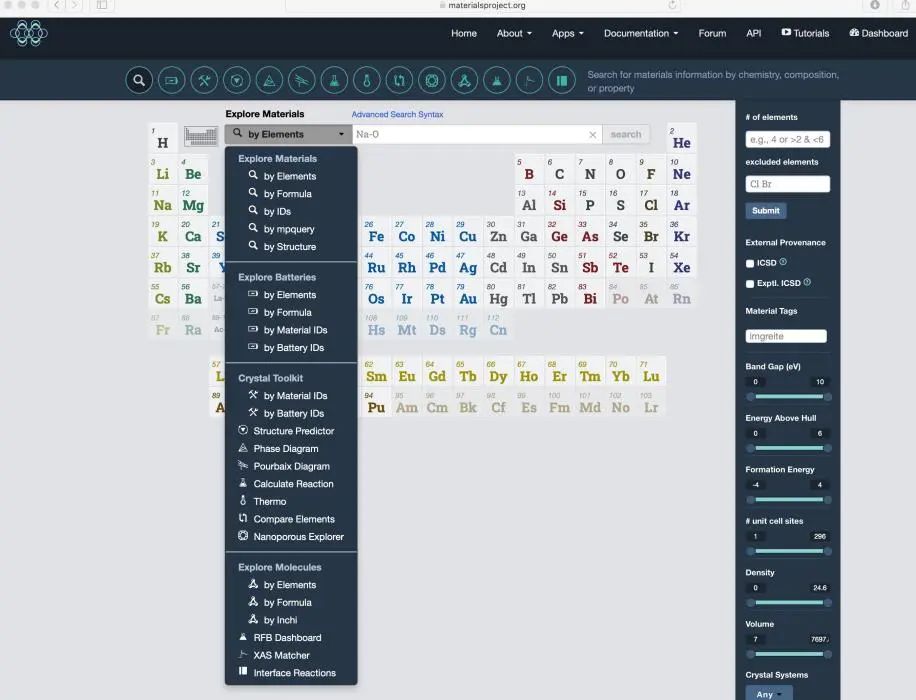Click the Materials Project logo
The width and height of the screenshot is (916, 700).
click(x=29, y=33)
